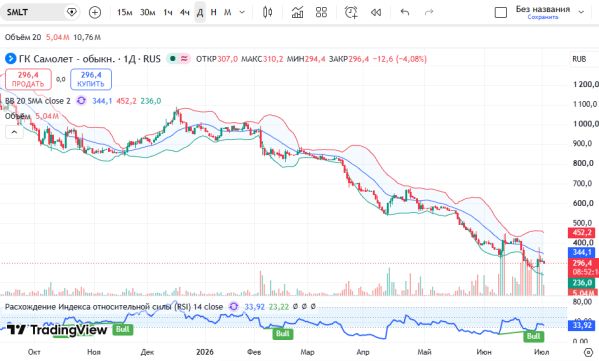
Task: Click the 296,4 КУПИТЬ buy button
Action: tap(91, 79)
